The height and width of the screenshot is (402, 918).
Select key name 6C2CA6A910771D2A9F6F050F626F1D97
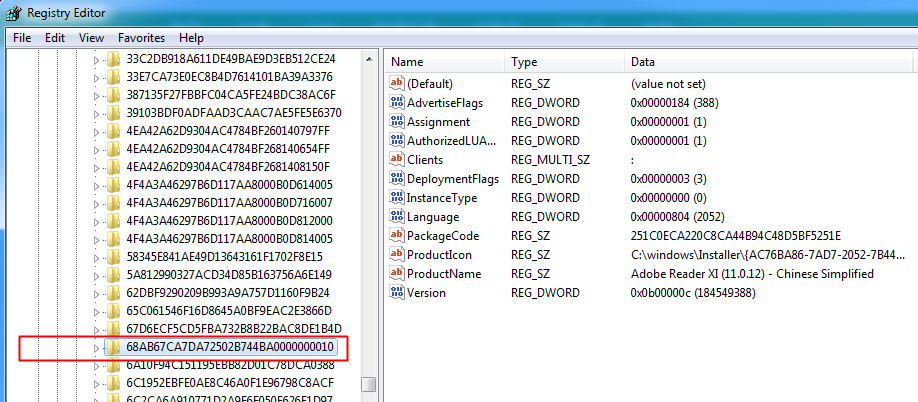click(229, 400)
